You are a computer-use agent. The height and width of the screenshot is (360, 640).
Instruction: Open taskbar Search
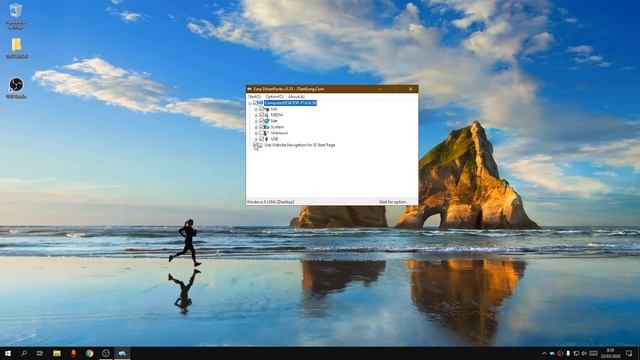[24, 353]
